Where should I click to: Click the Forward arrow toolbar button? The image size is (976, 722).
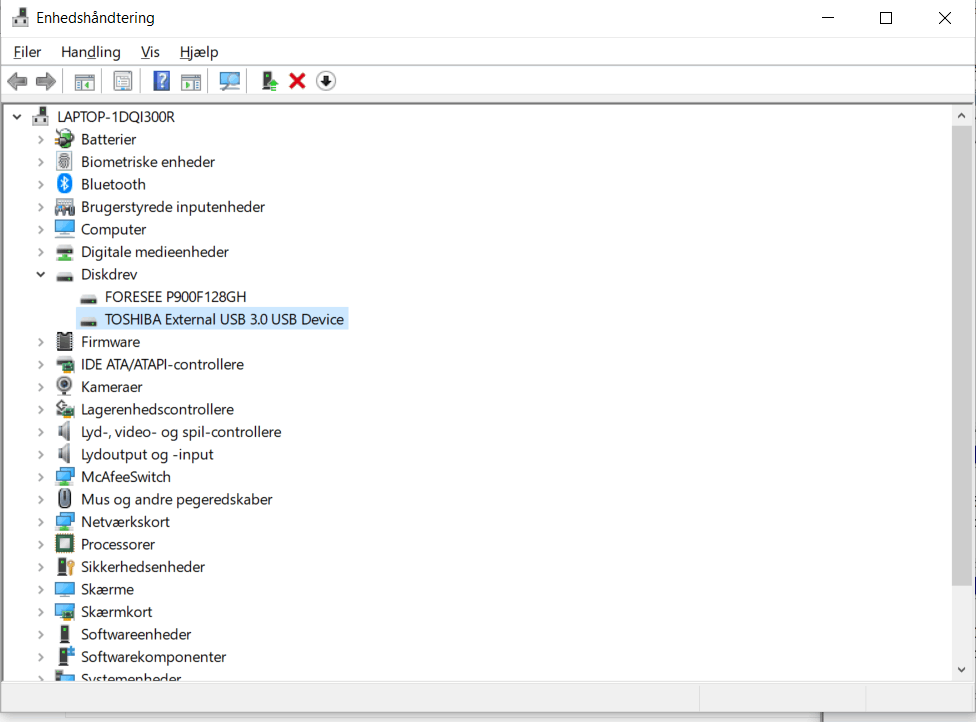[x=45, y=81]
